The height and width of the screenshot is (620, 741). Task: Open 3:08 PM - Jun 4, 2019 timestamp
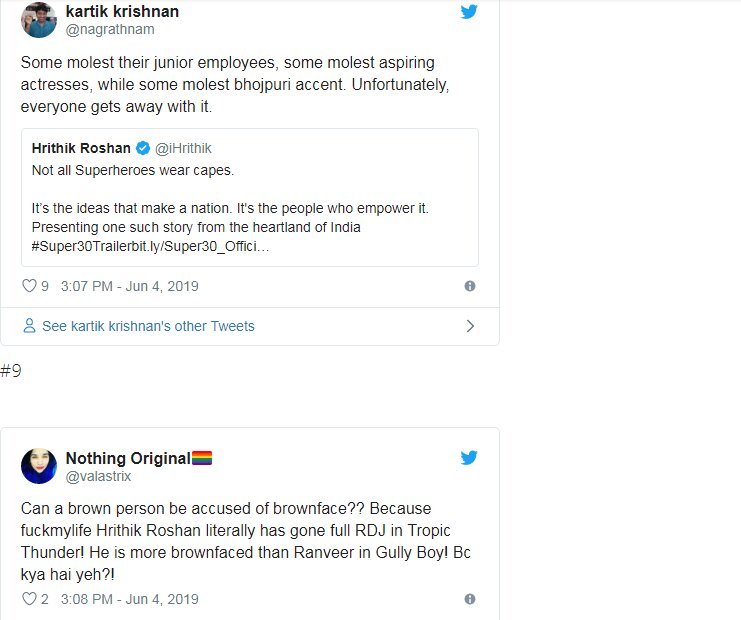[x=129, y=600]
